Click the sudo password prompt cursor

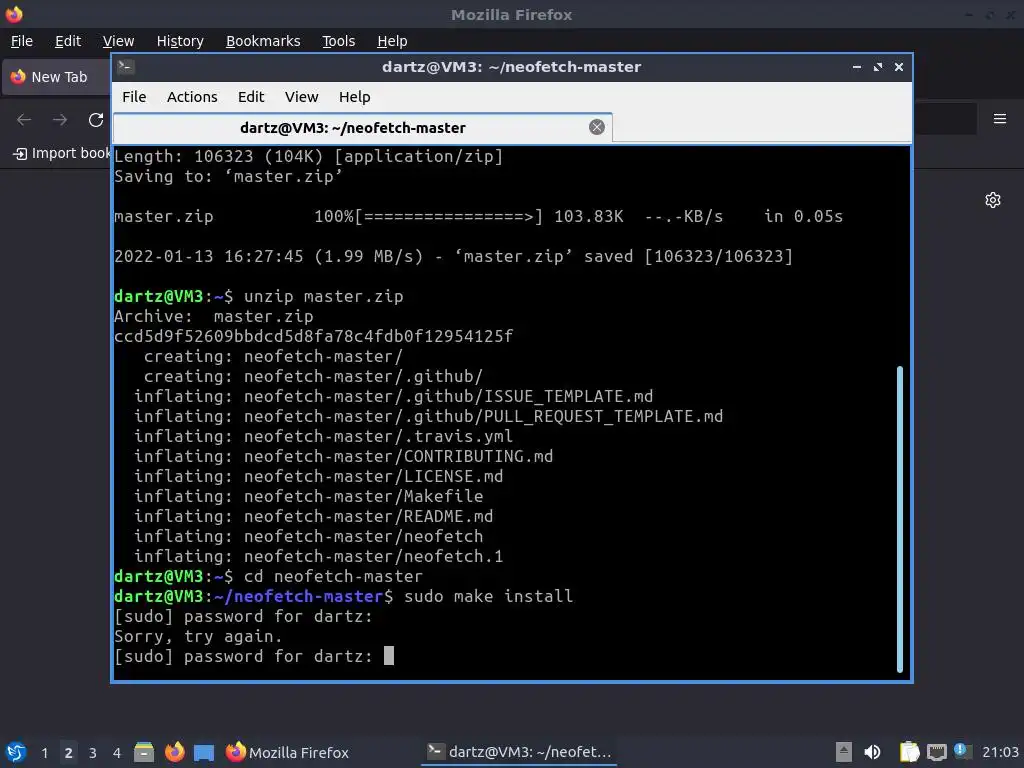click(x=389, y=656)
